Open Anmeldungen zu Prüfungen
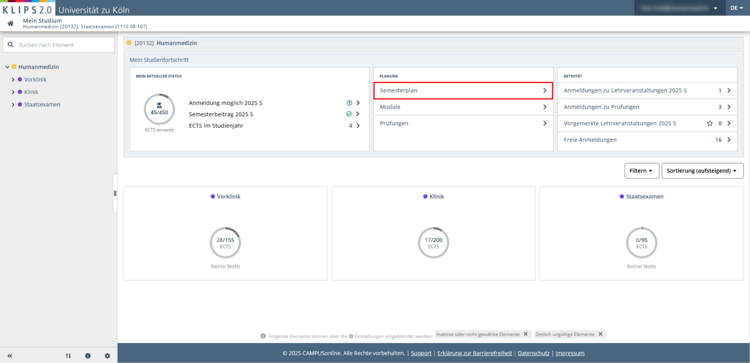This screenshot has width=750, height=363. tap(647, 107)
